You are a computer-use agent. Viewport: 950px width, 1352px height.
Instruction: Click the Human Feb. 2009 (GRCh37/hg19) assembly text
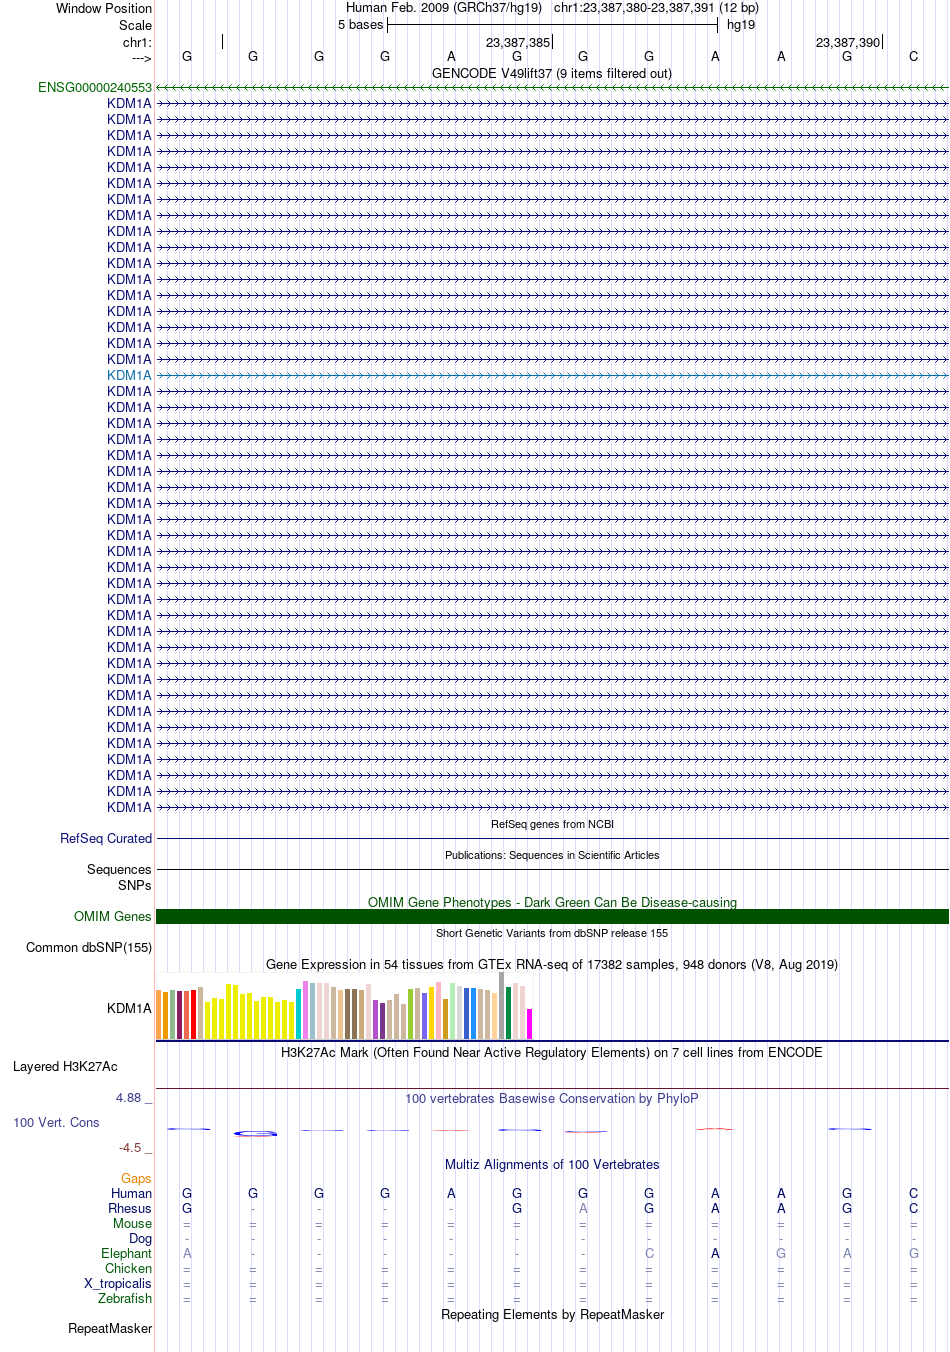pos(444,8)
